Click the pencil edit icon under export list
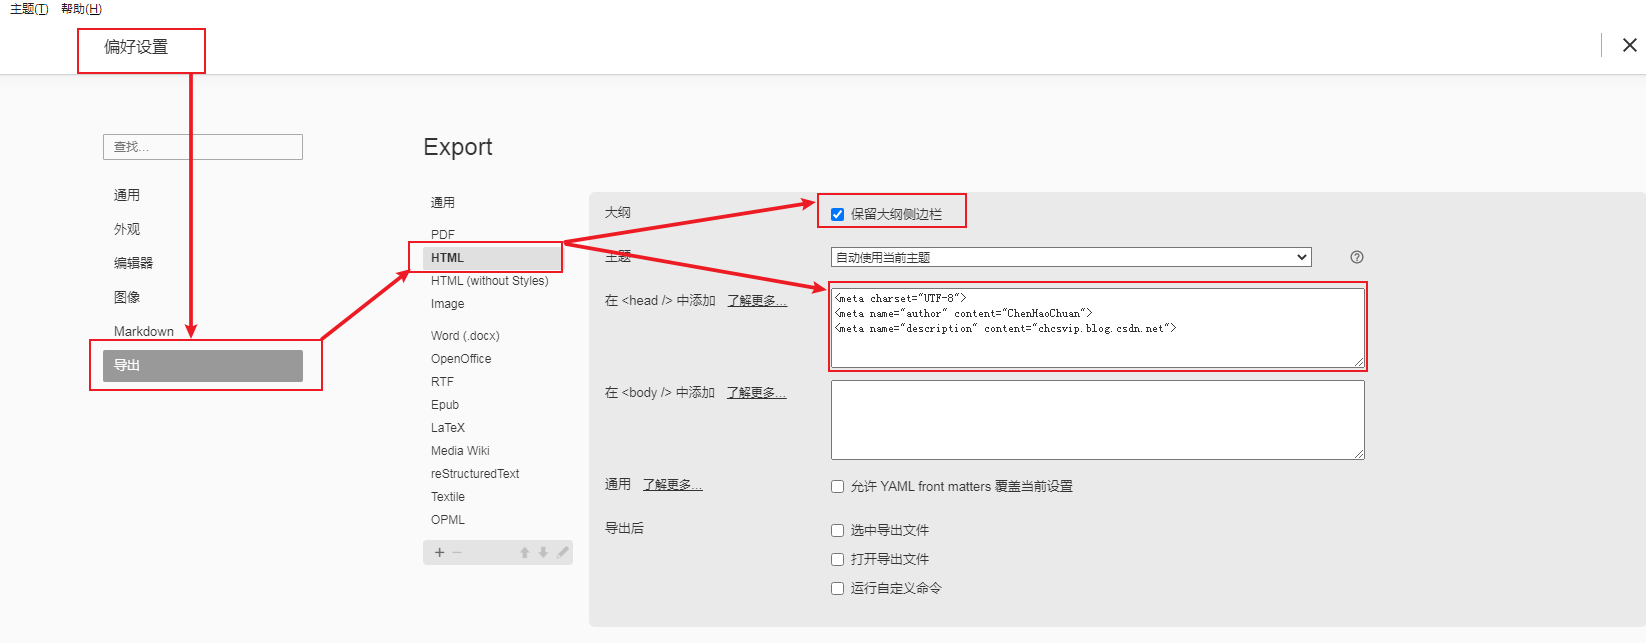 563,552
